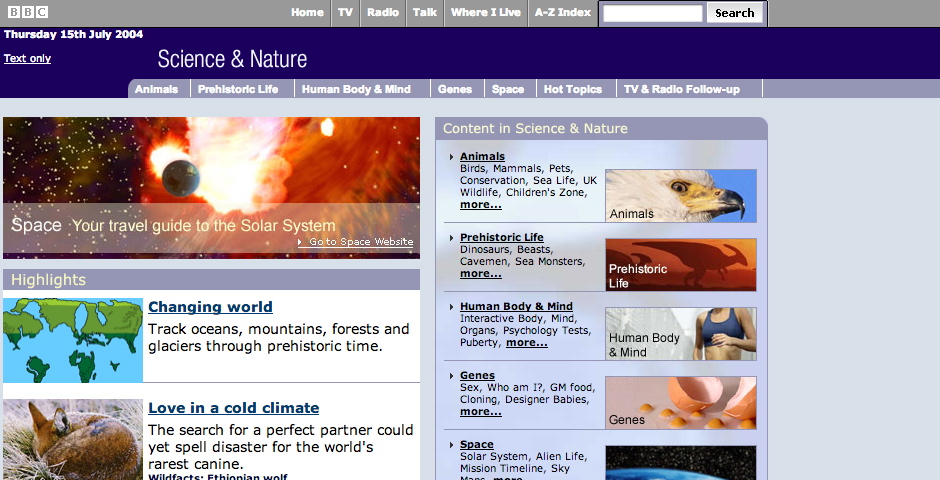Click the dinosaur Prehistoric Life image
Viewport: 940px width, 480px height.
tap(680, 264)
